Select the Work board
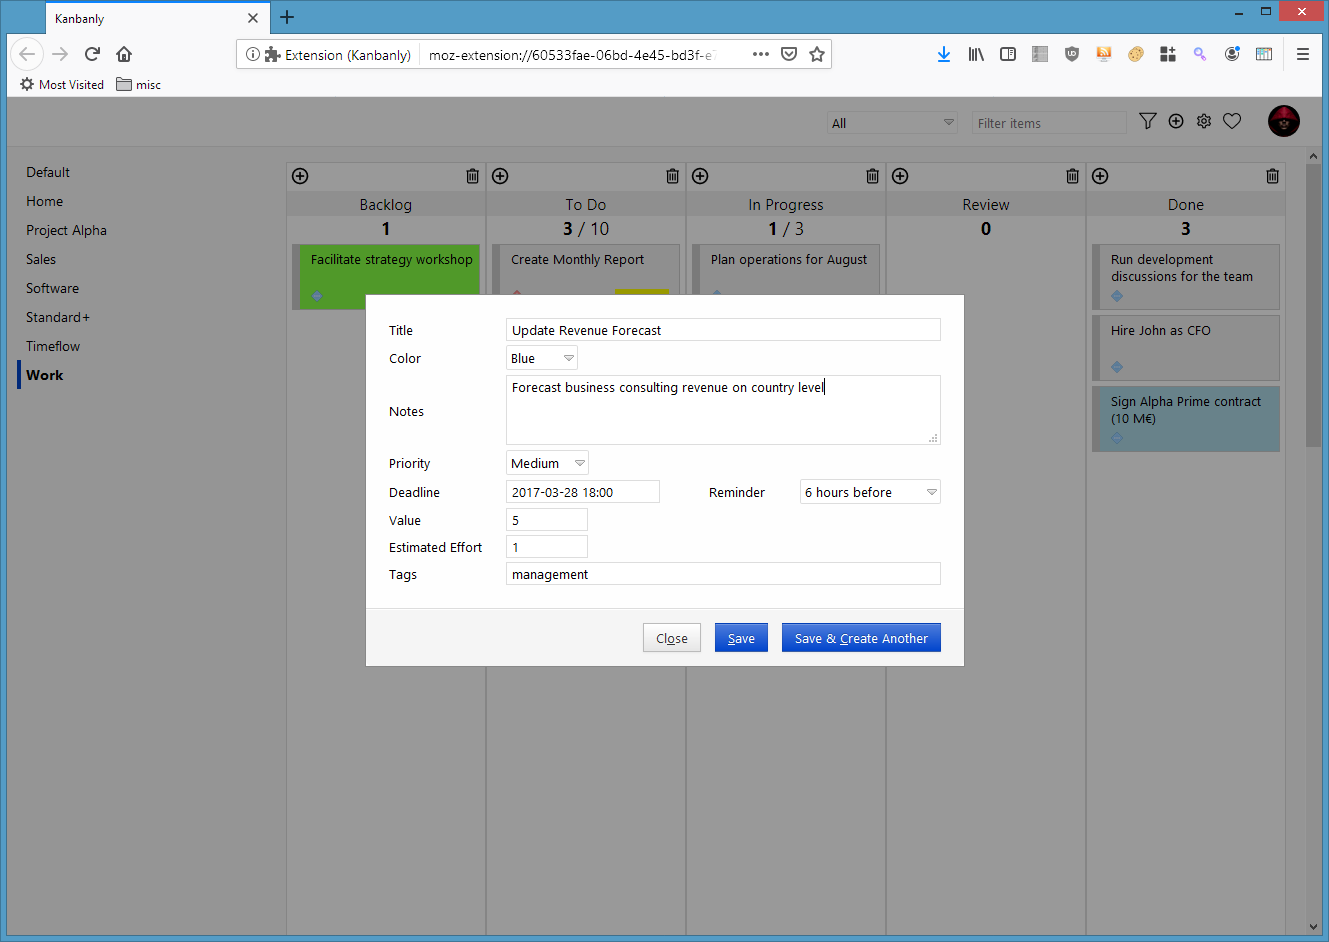 click(x=44, y=375)
